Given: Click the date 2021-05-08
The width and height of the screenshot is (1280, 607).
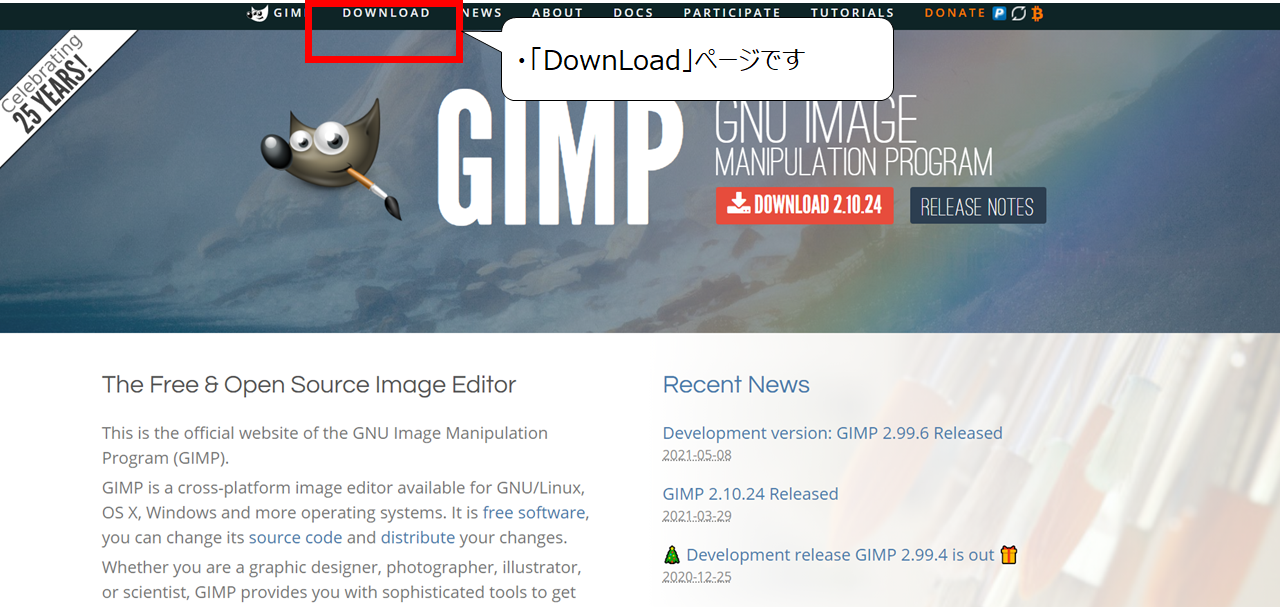Looking at the screenshot, I should tap(697, 456).
